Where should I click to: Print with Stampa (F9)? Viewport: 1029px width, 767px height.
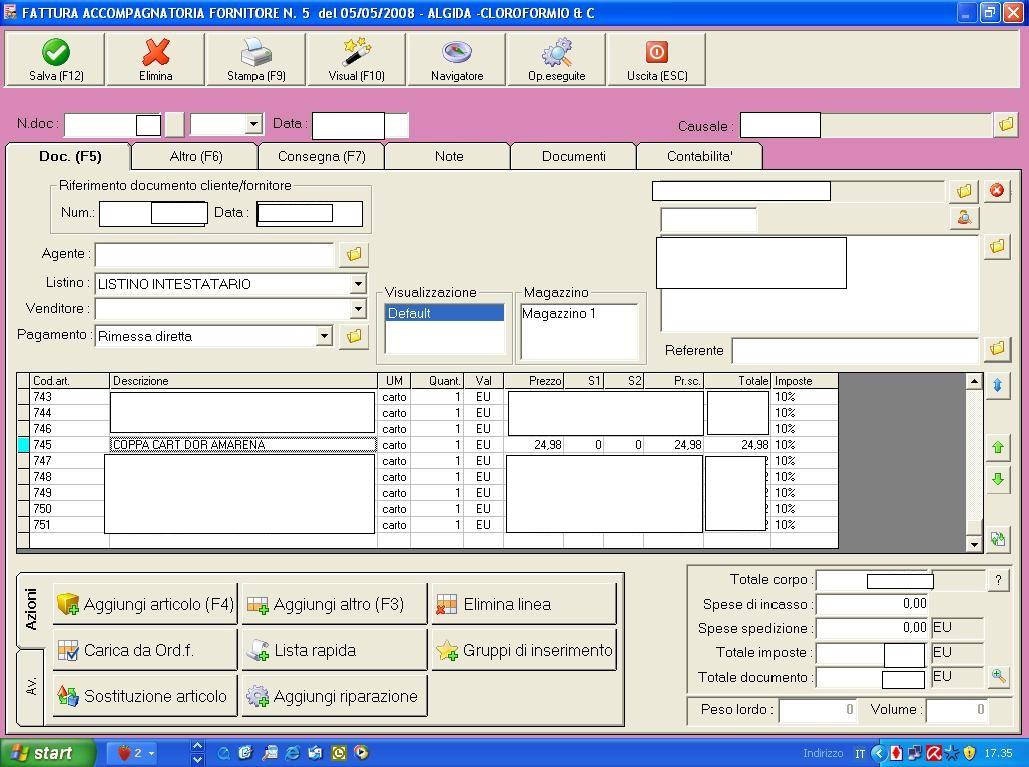pos(256,60)
